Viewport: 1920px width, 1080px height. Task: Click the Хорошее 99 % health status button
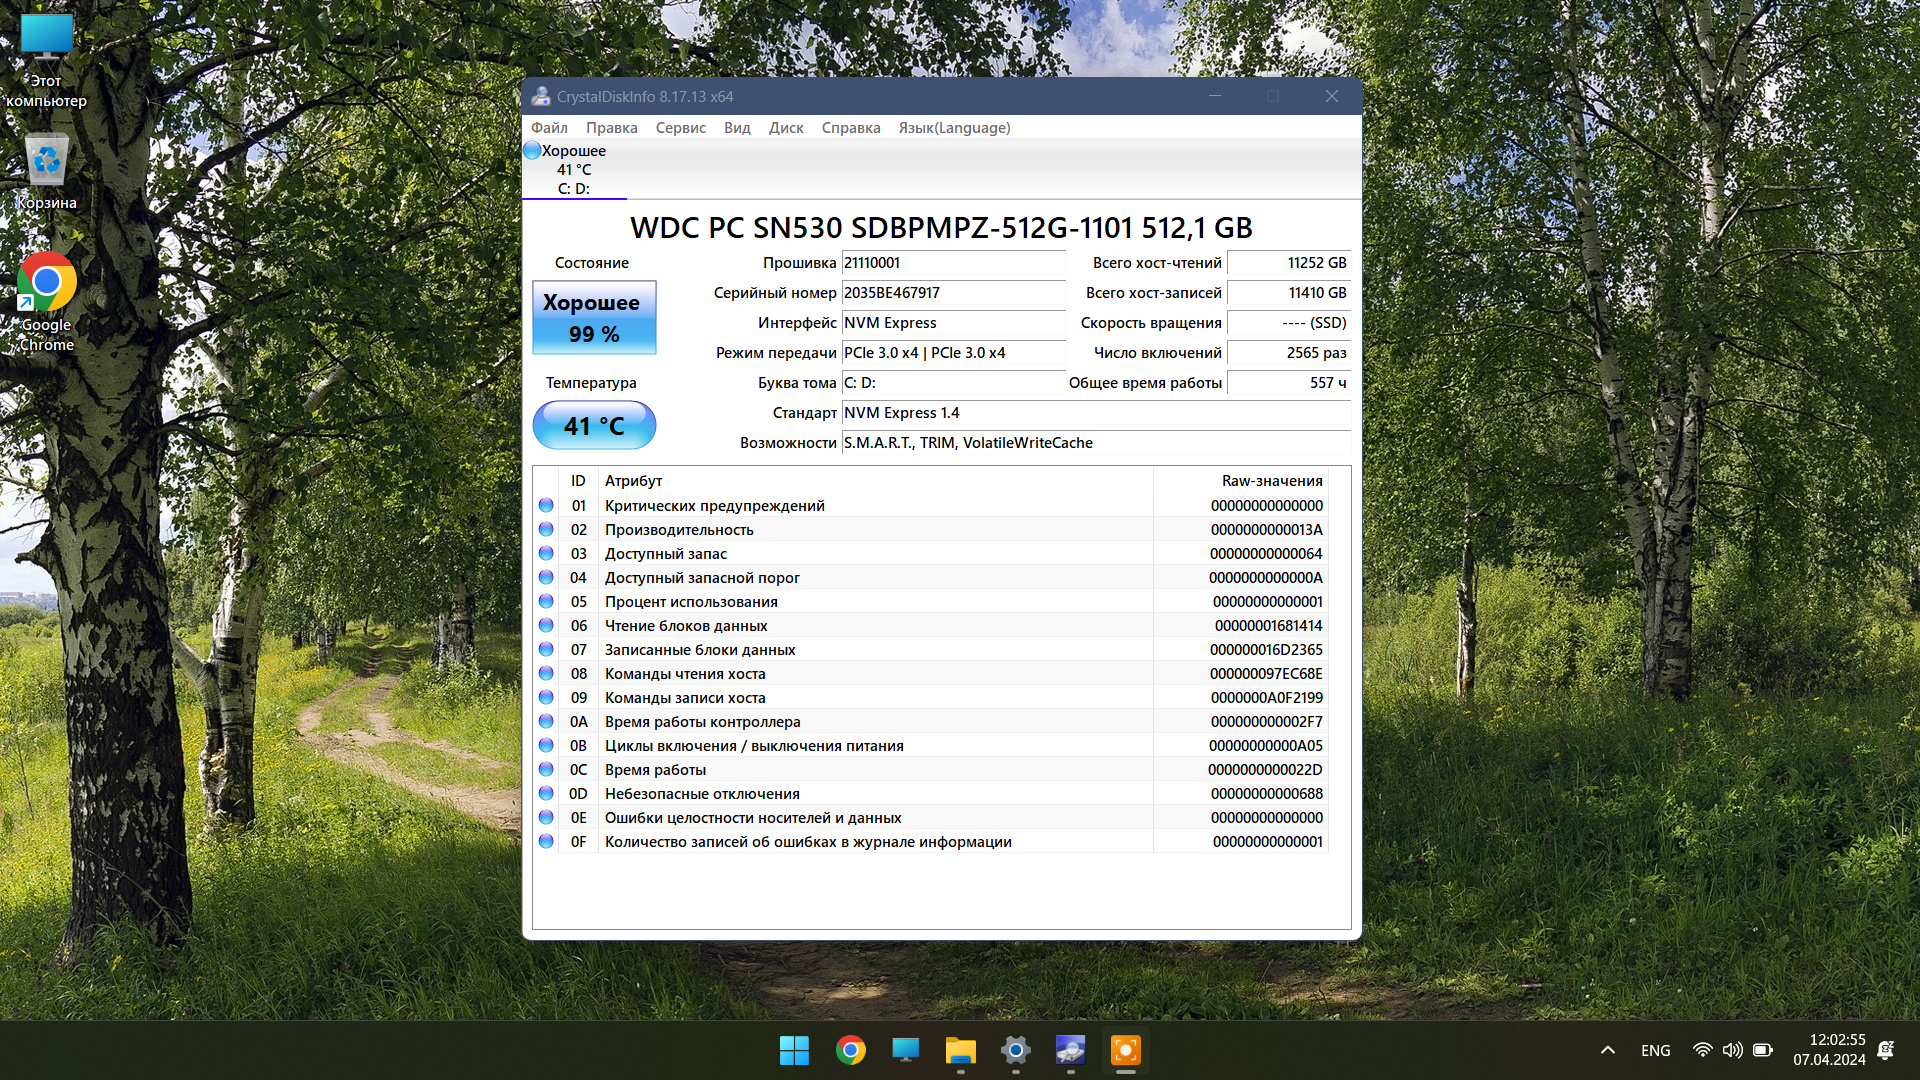[x=594, y=318]
